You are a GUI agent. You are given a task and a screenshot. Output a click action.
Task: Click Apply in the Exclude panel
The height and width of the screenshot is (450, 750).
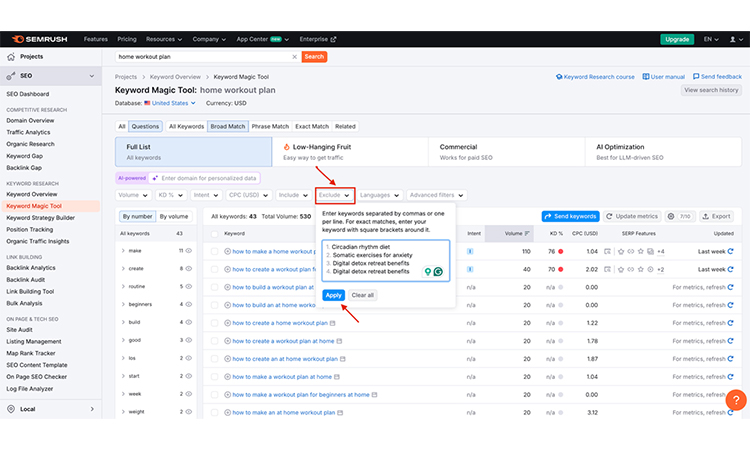[x=333, y=295]
